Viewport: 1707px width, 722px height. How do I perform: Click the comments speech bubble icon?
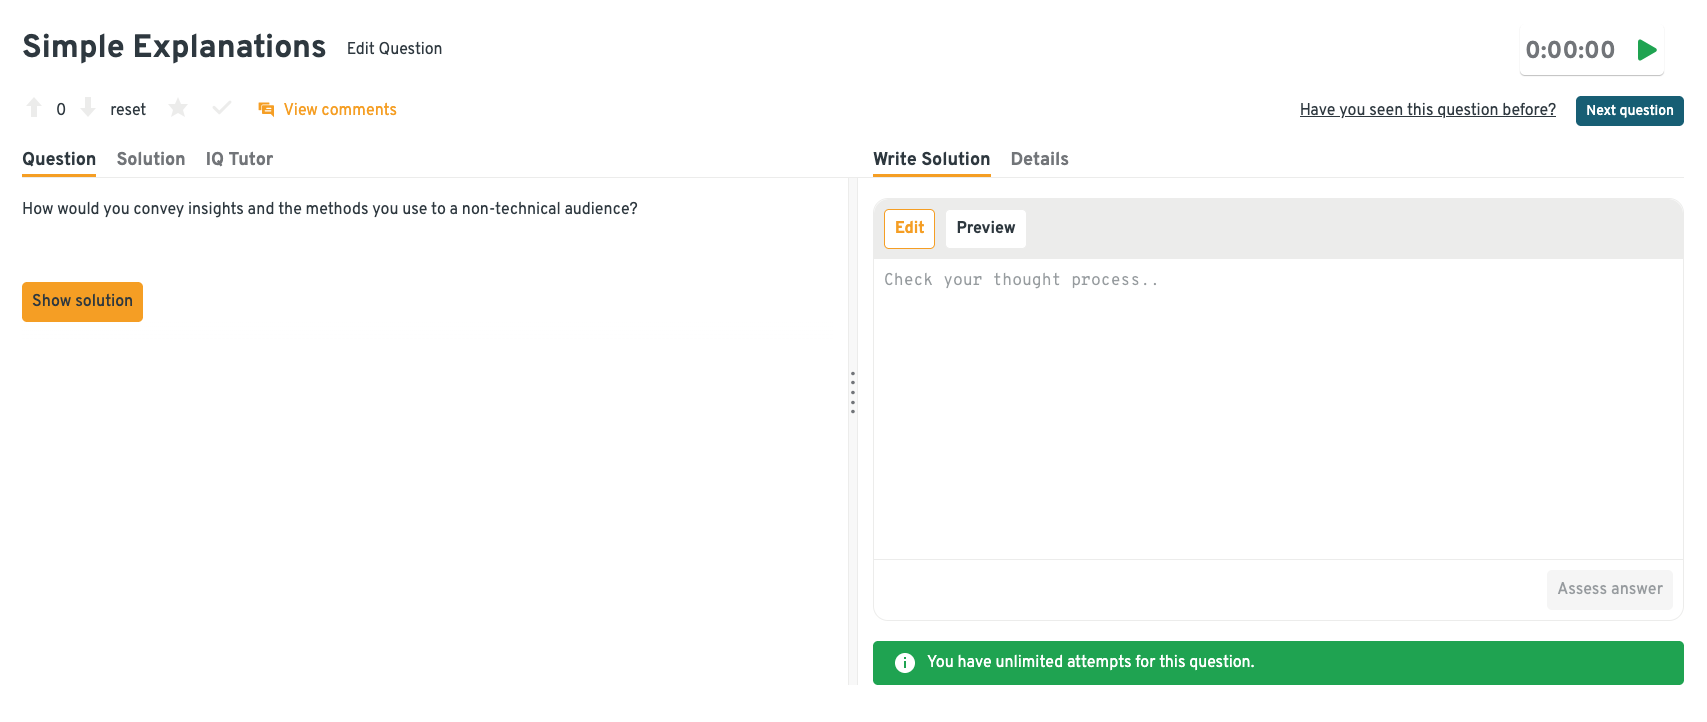[x=266, y=109]
